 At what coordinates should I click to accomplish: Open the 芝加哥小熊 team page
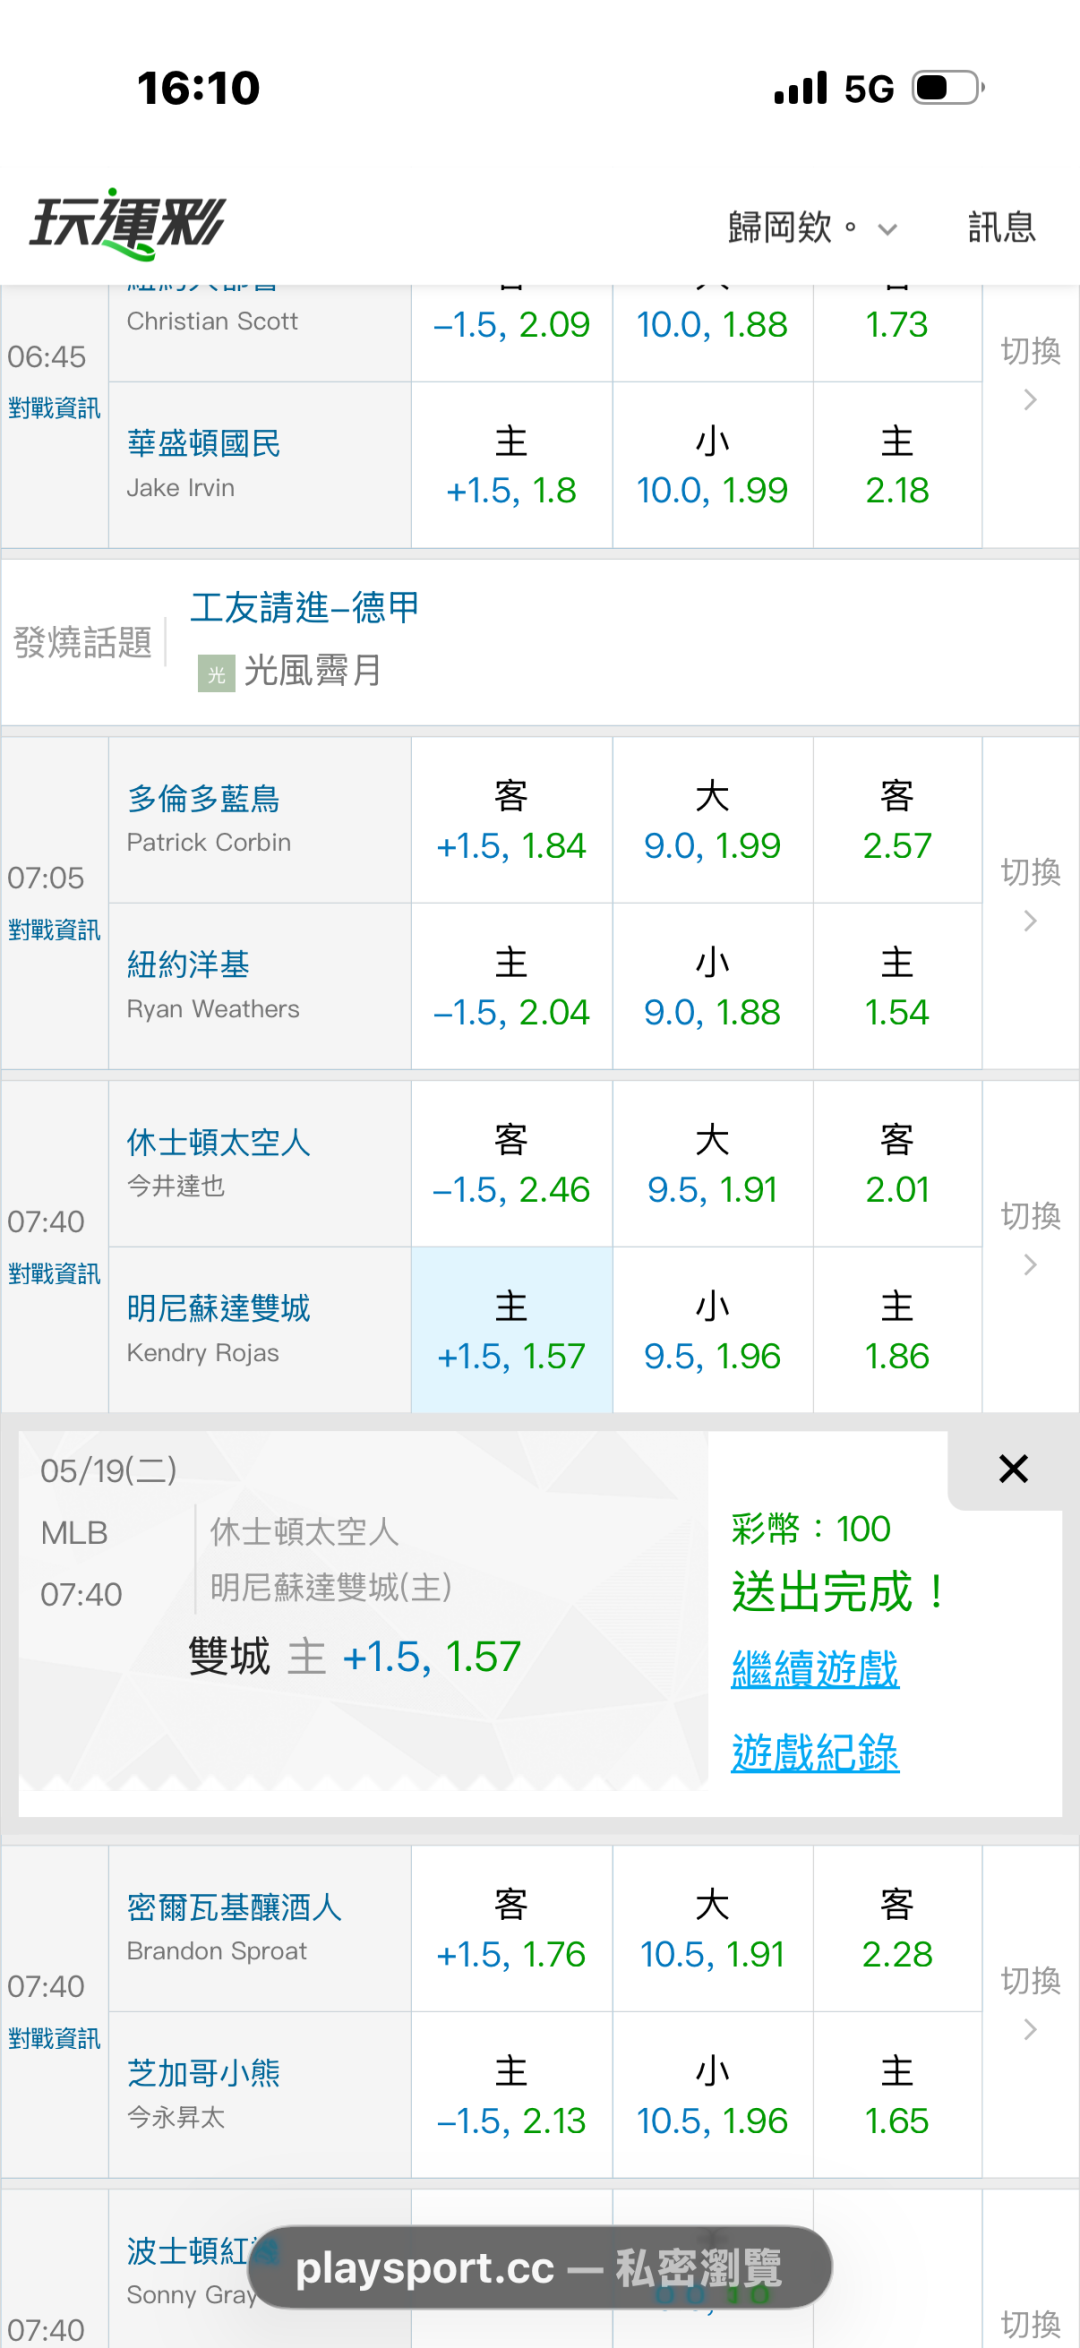click(x=203, y=2073)
